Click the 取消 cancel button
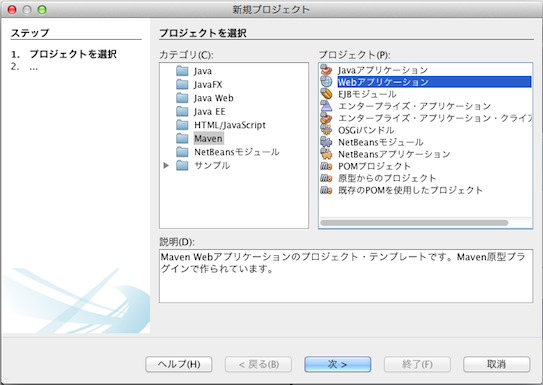This screenshot has width=543, height=385. (x=497, y=364)
